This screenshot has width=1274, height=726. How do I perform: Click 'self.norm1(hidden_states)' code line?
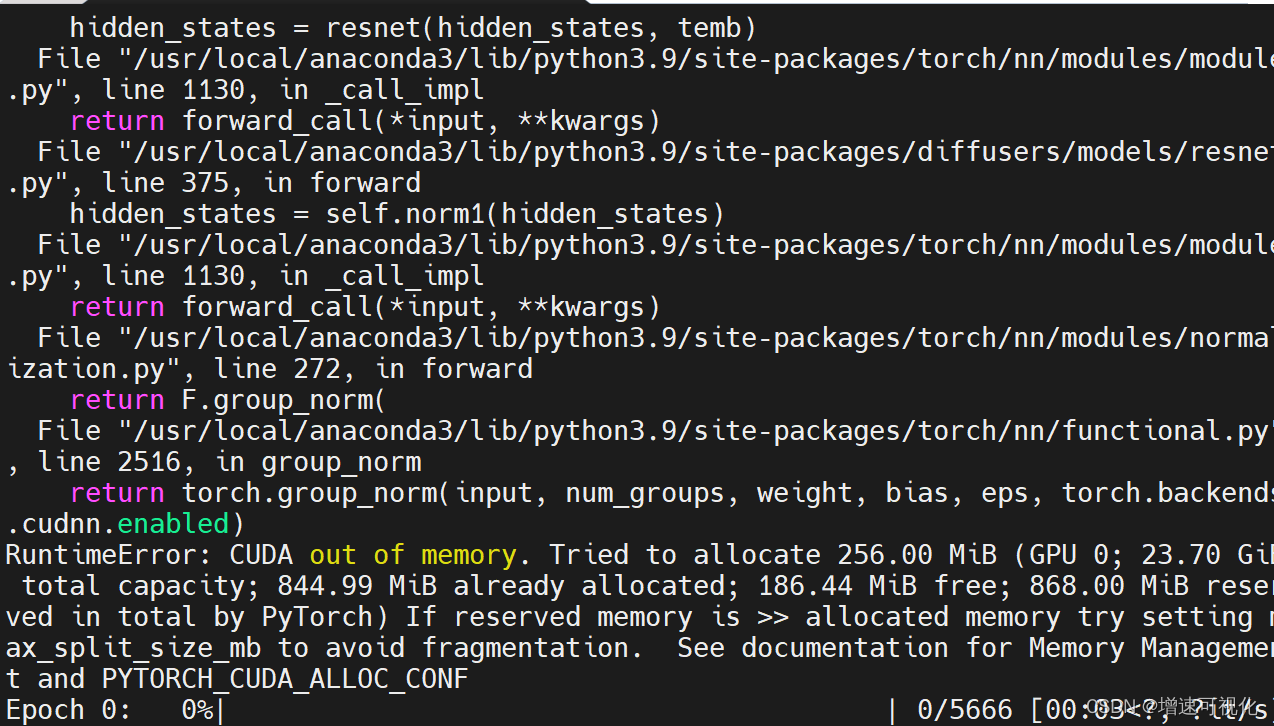(x=525, y=214)
